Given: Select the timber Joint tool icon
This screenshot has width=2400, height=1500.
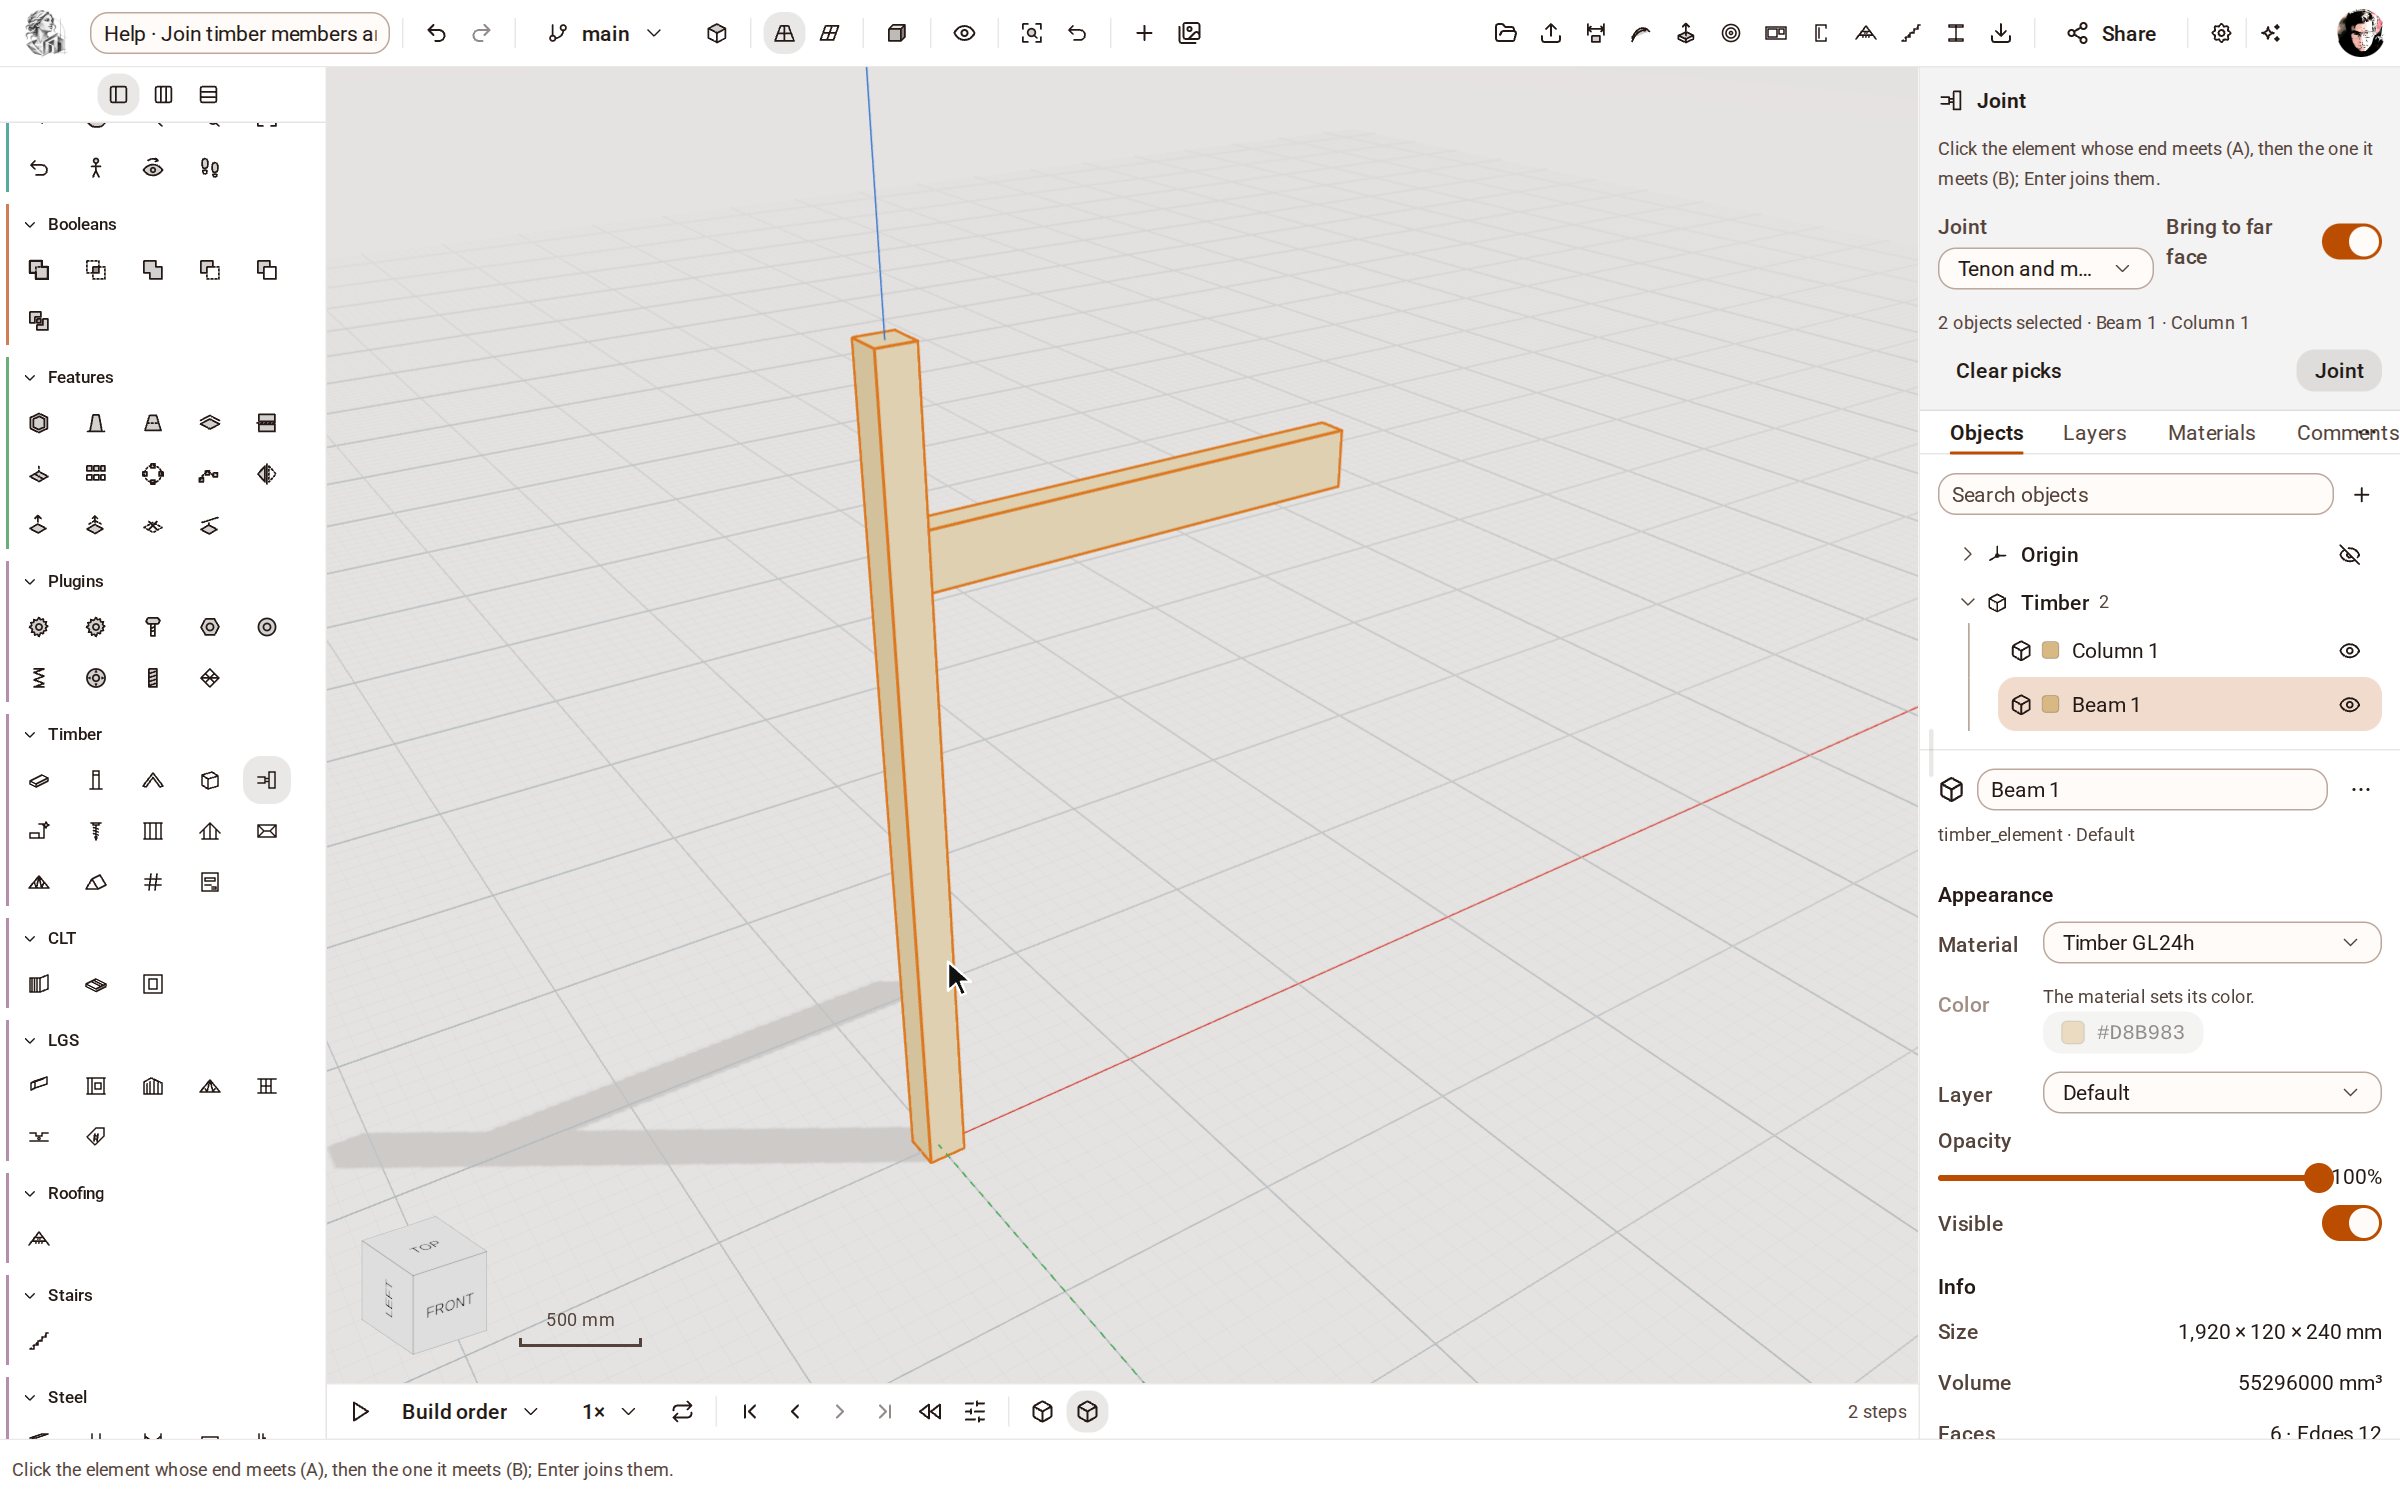Looking at the screenshot, I should pos(267,780).
